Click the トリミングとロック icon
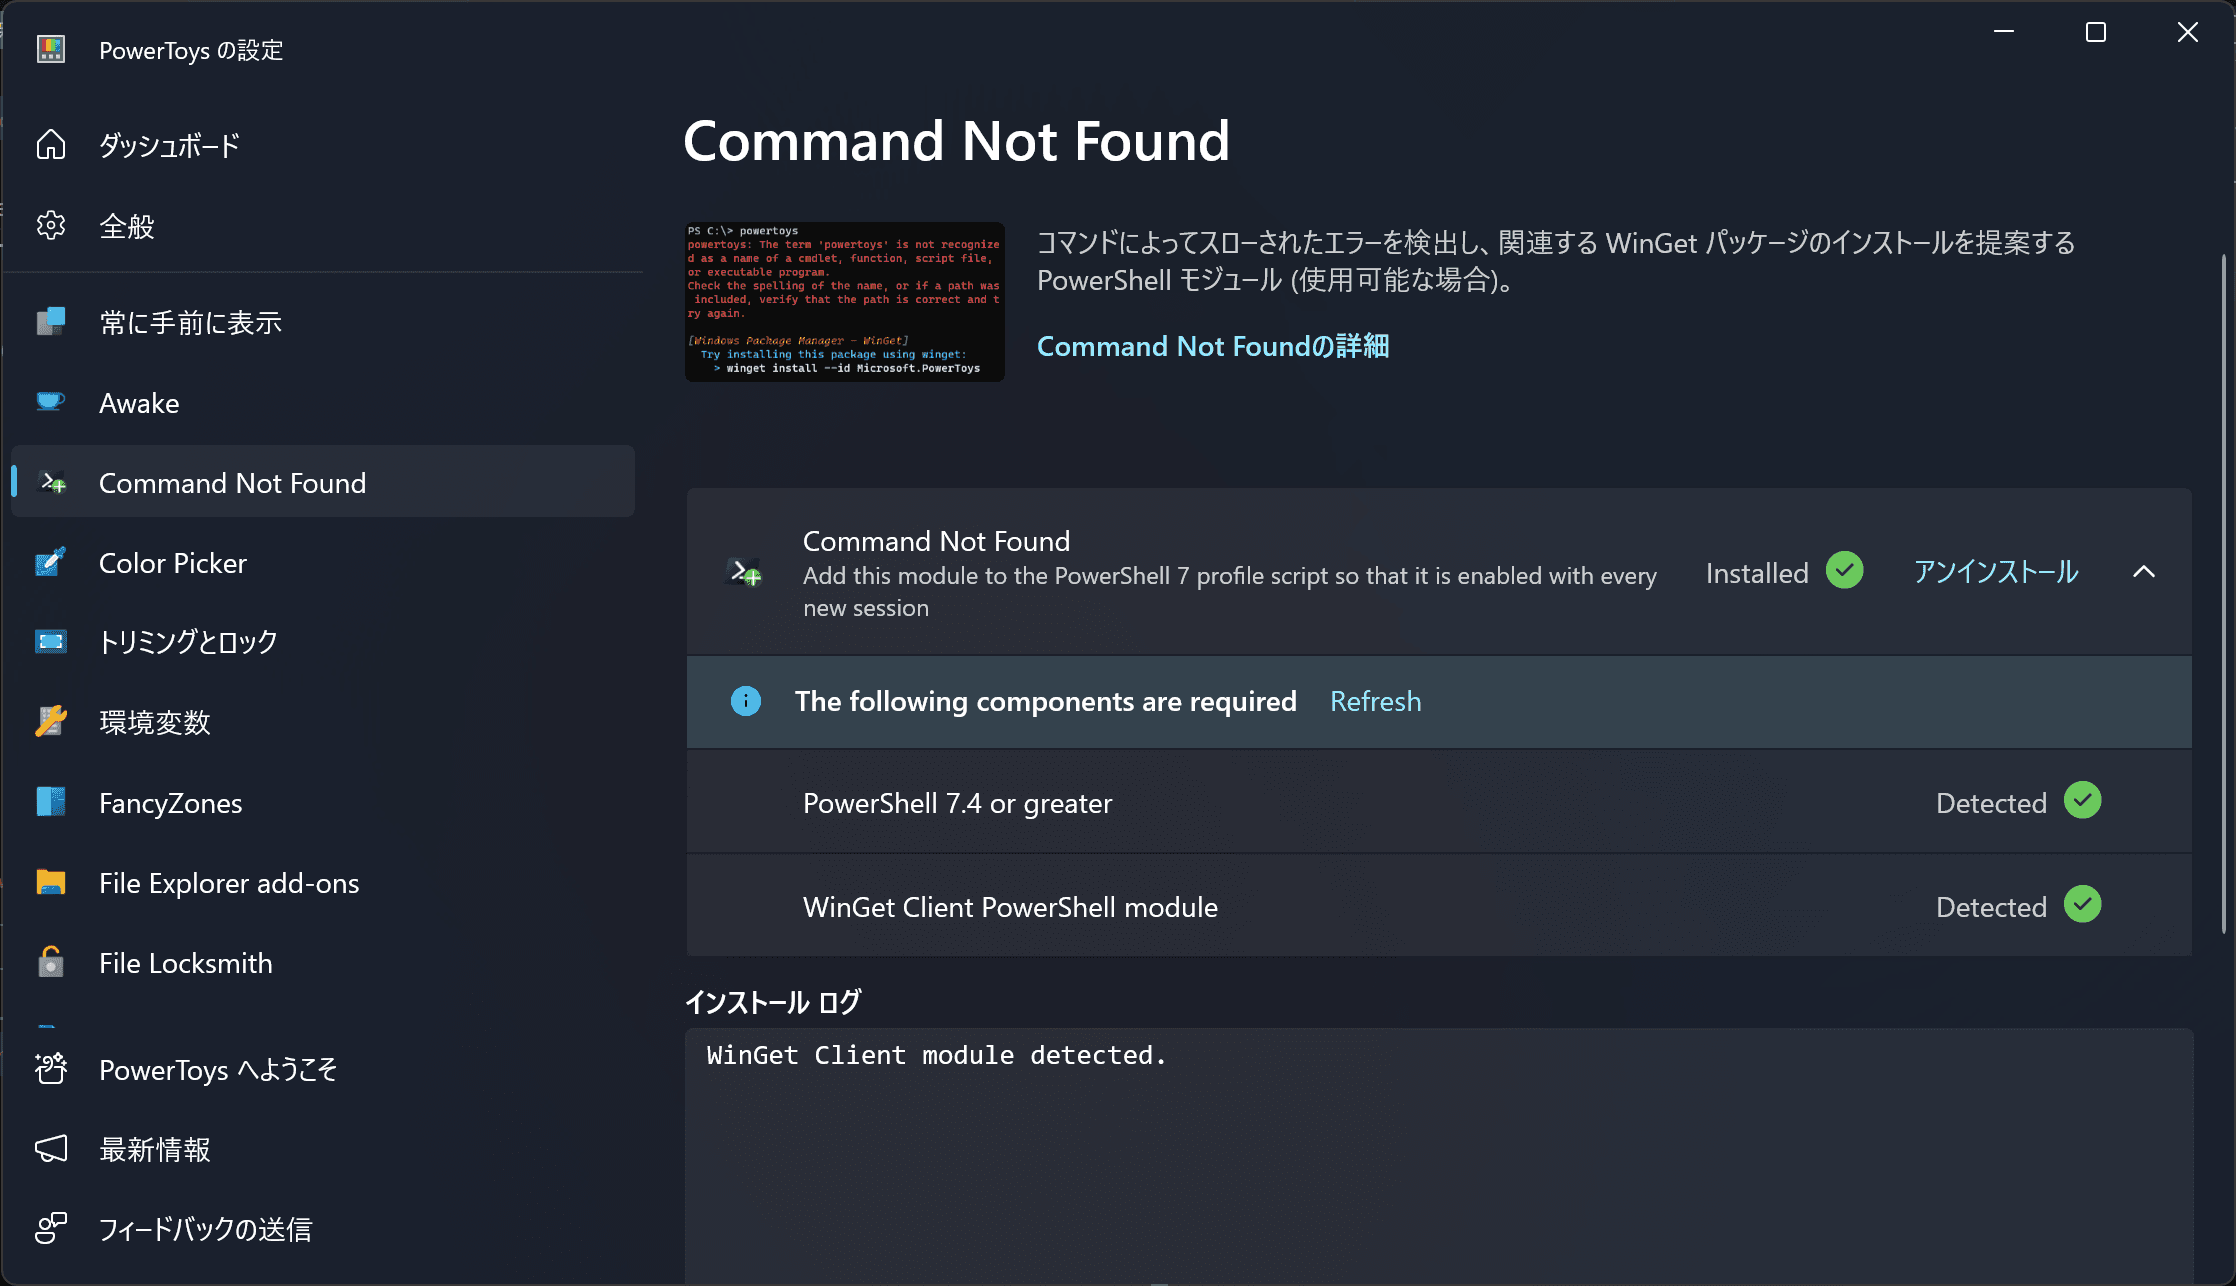The width and height of the screenshot is (2236, 1286). pyautogui.click(x=51, y=641)
